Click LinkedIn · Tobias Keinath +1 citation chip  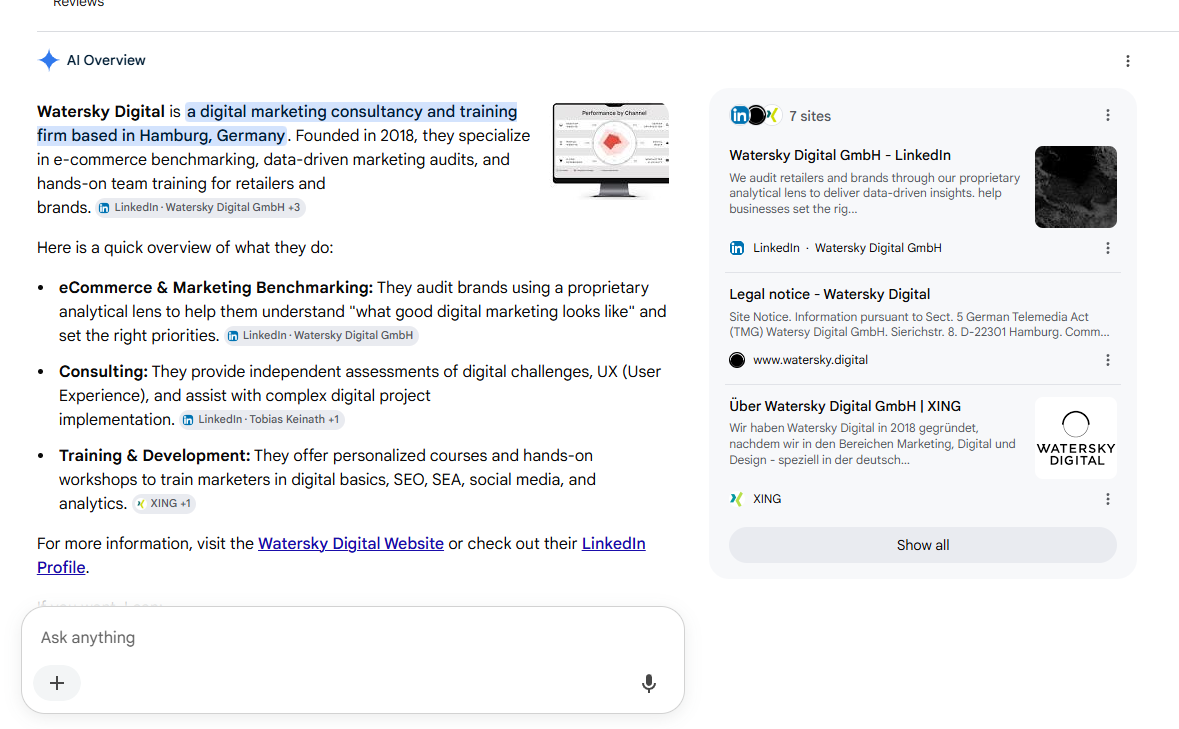pos(262,419)
